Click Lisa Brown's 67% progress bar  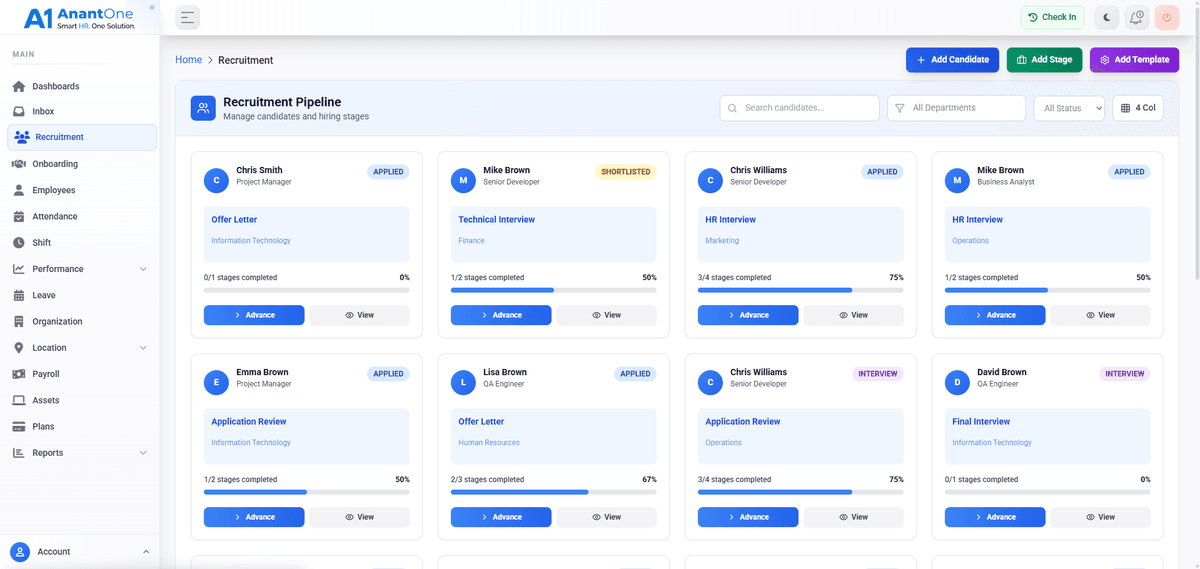click(x=554, y=492)
